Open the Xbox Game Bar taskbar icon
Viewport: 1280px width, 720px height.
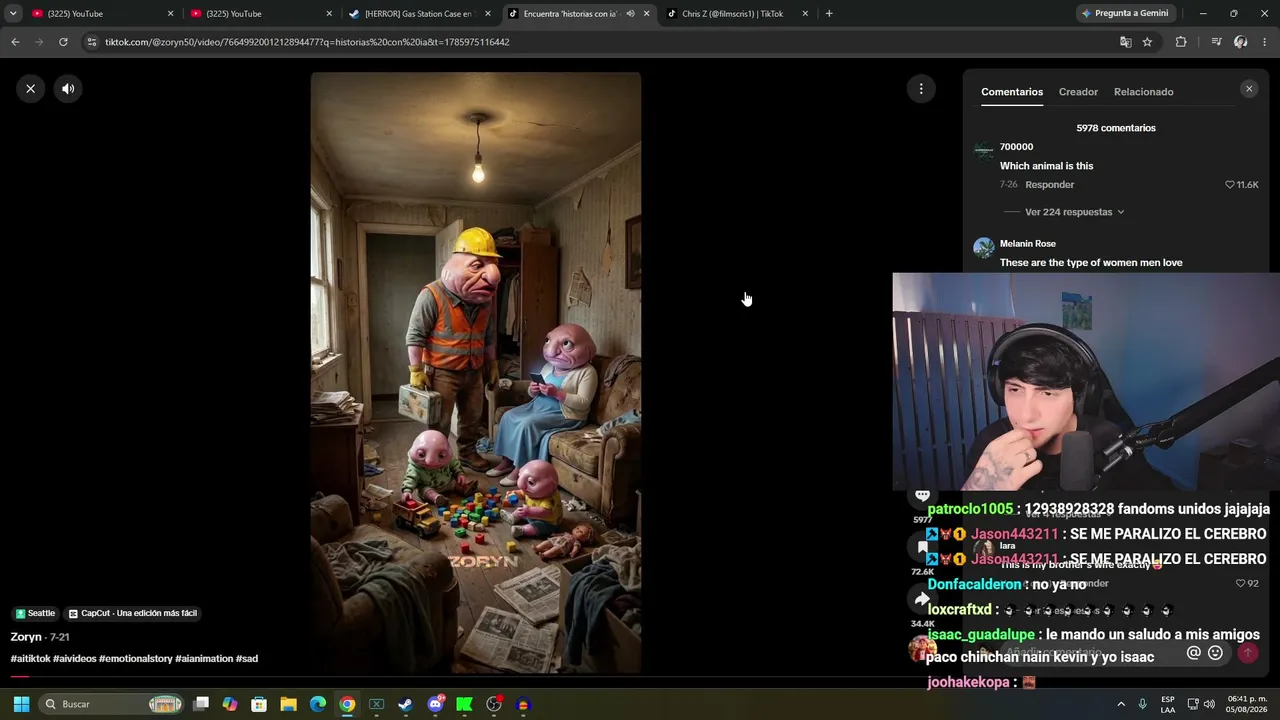pos(377,704)
